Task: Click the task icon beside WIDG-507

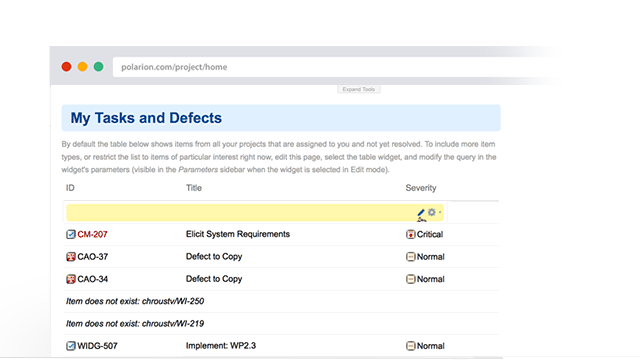Action: [71, 346]
